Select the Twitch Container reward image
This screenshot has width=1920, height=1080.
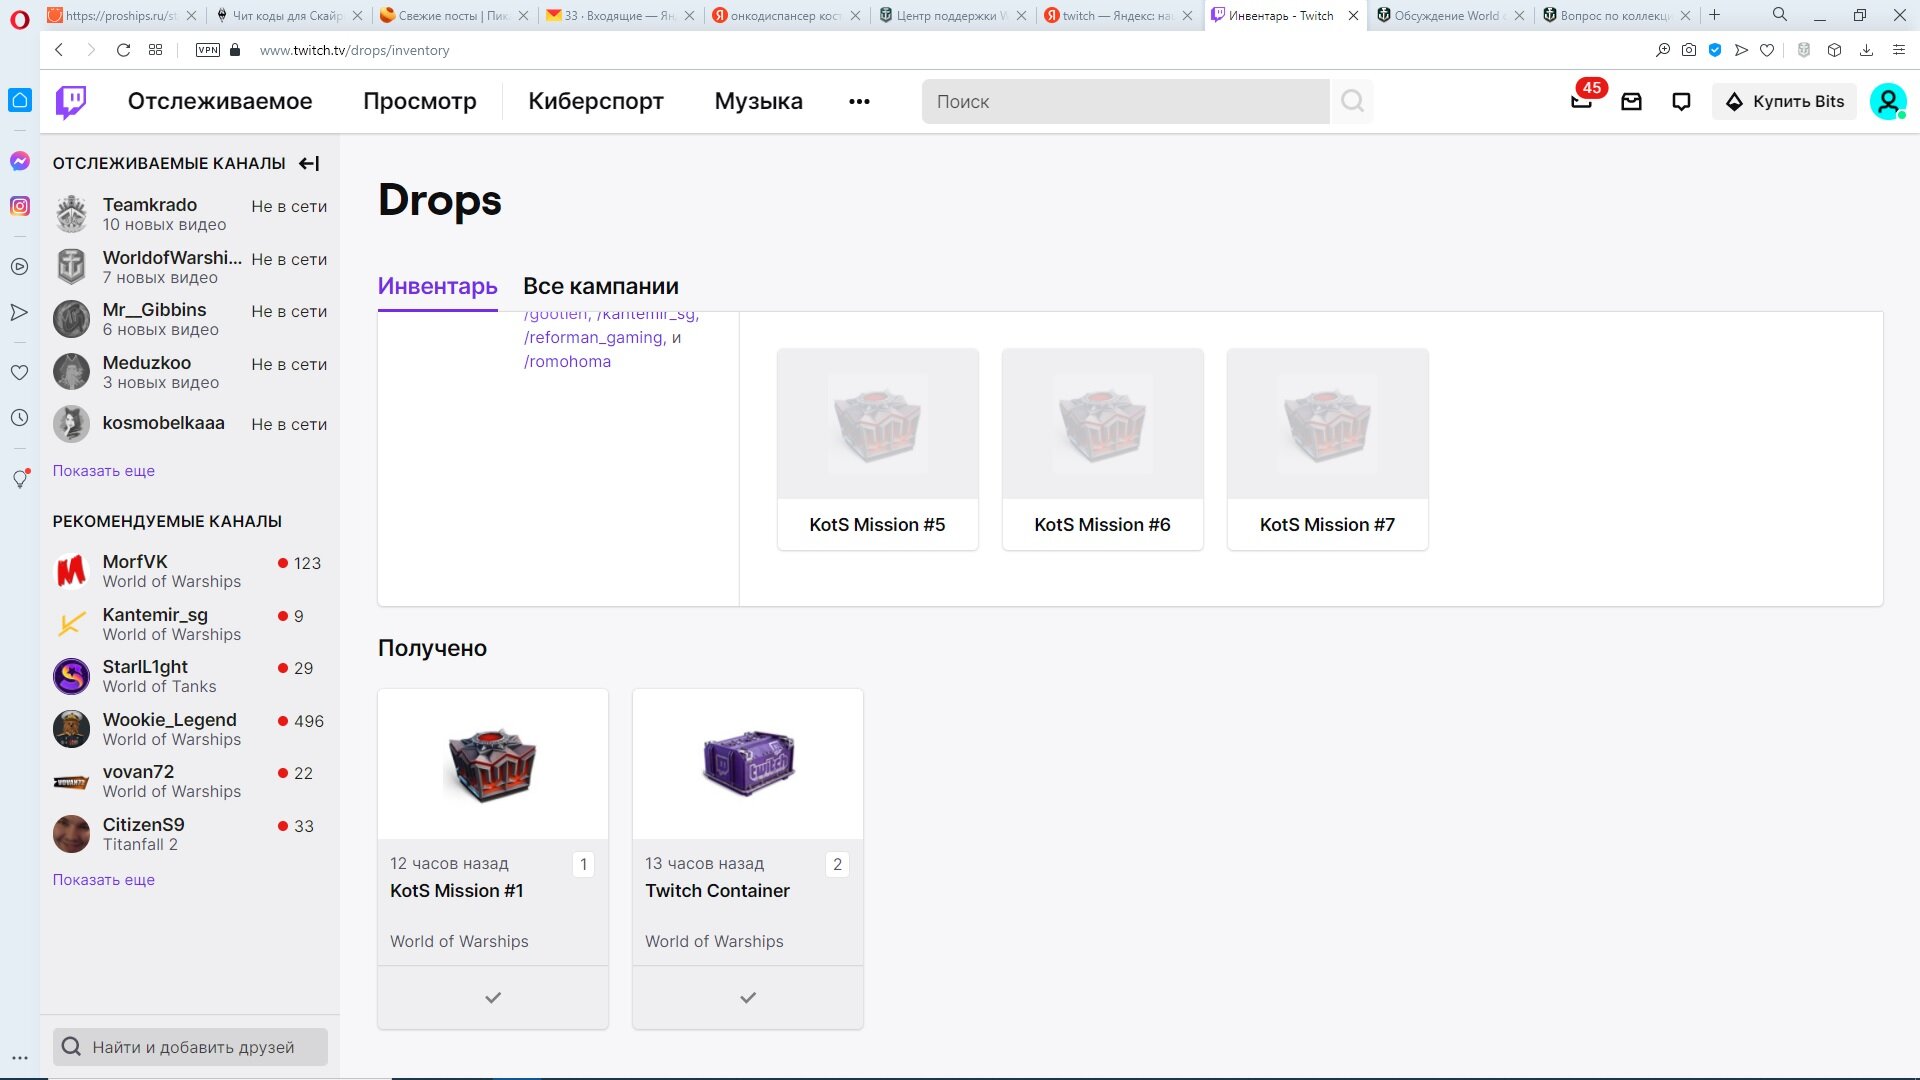[748, 764]
